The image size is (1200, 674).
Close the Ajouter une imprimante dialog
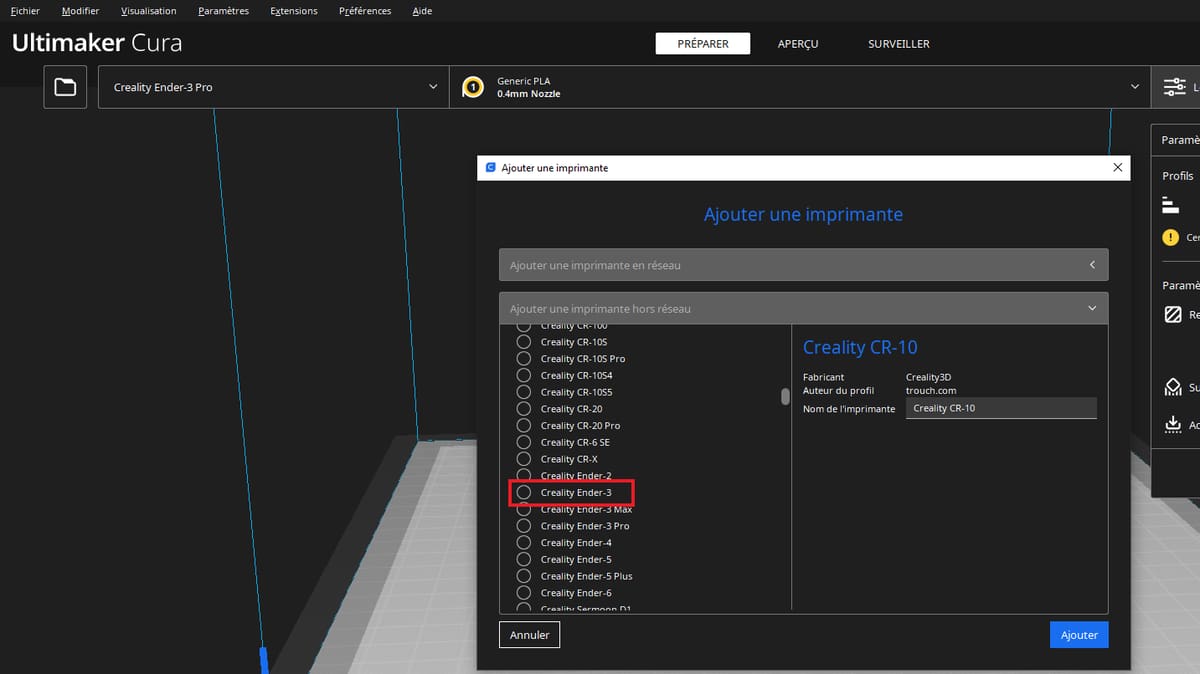click(x=1118, y=168)
